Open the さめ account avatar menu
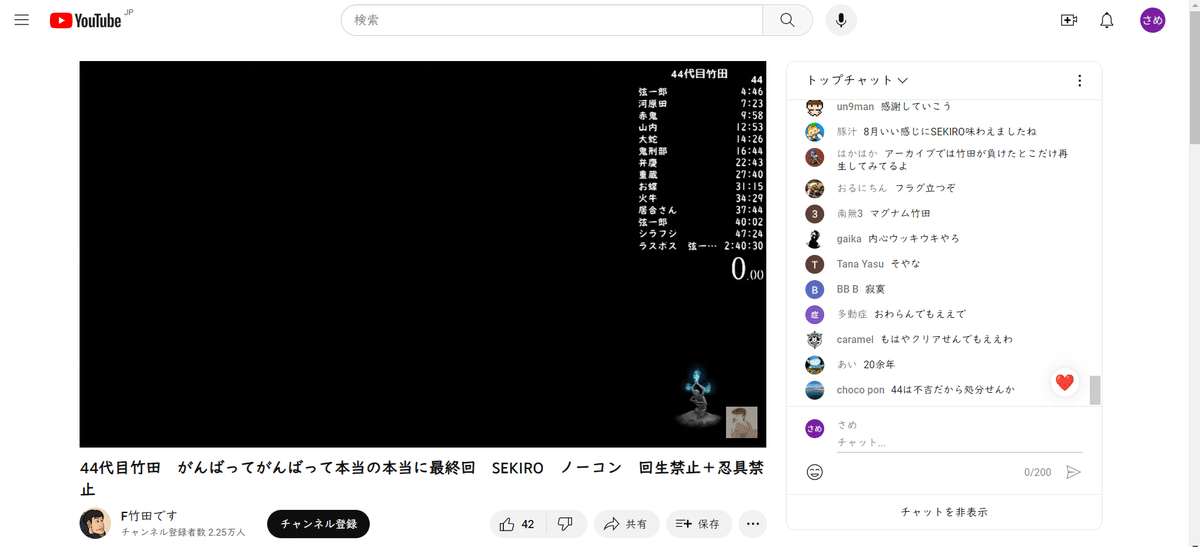The height and width of the screenshot is (547, 1200). click(1153, 20)
